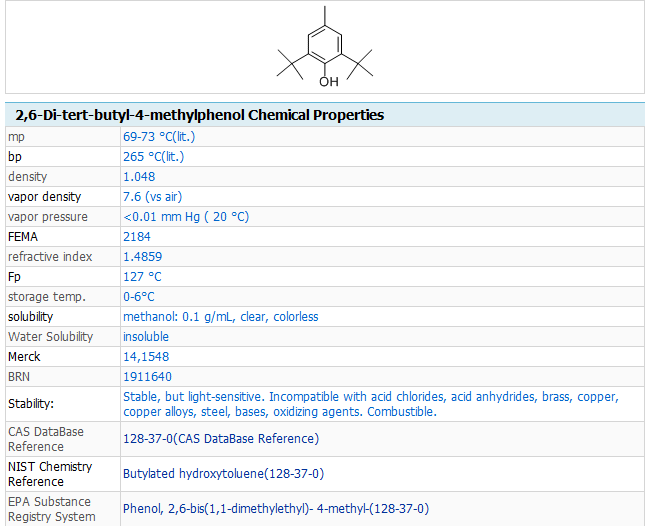Click the Water Solubility value insoluble
The image size is (648, 526).
coord(146,336)
